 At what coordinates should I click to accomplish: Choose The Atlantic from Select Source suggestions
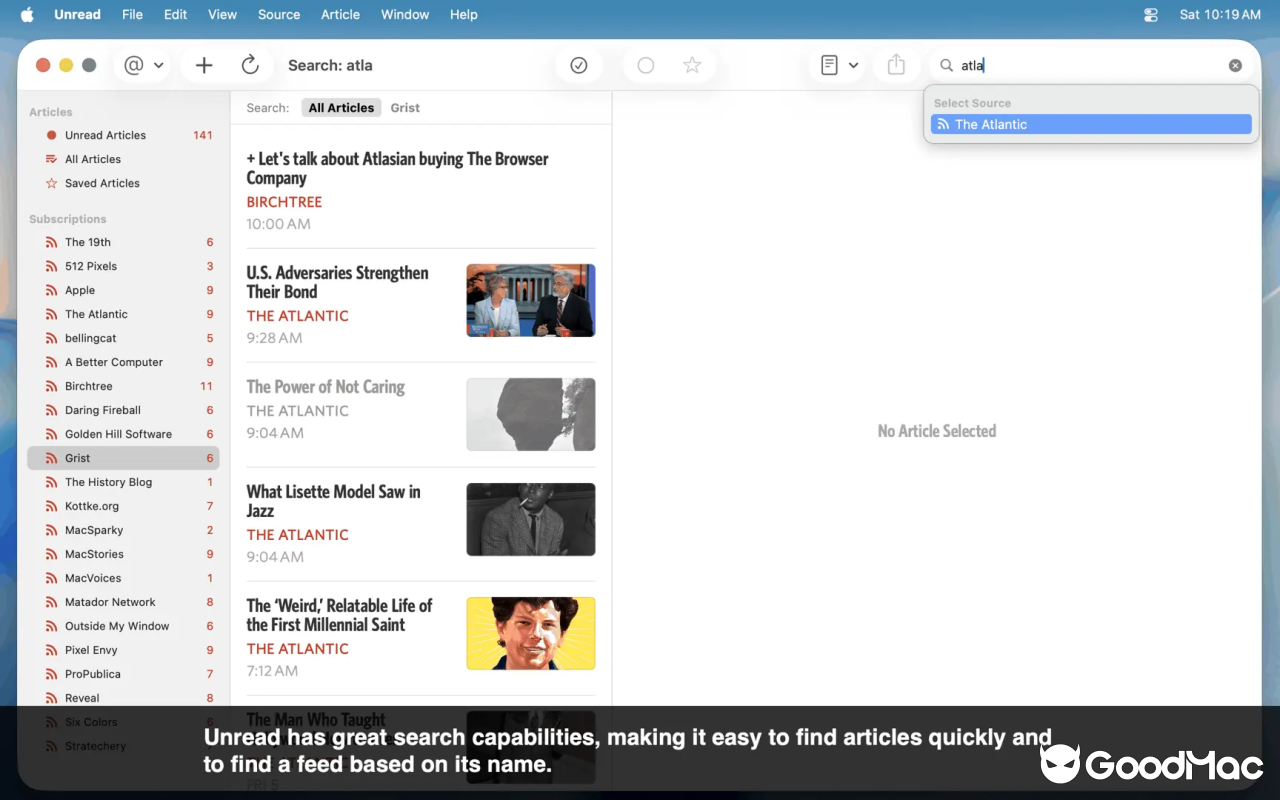(1091, 124)
